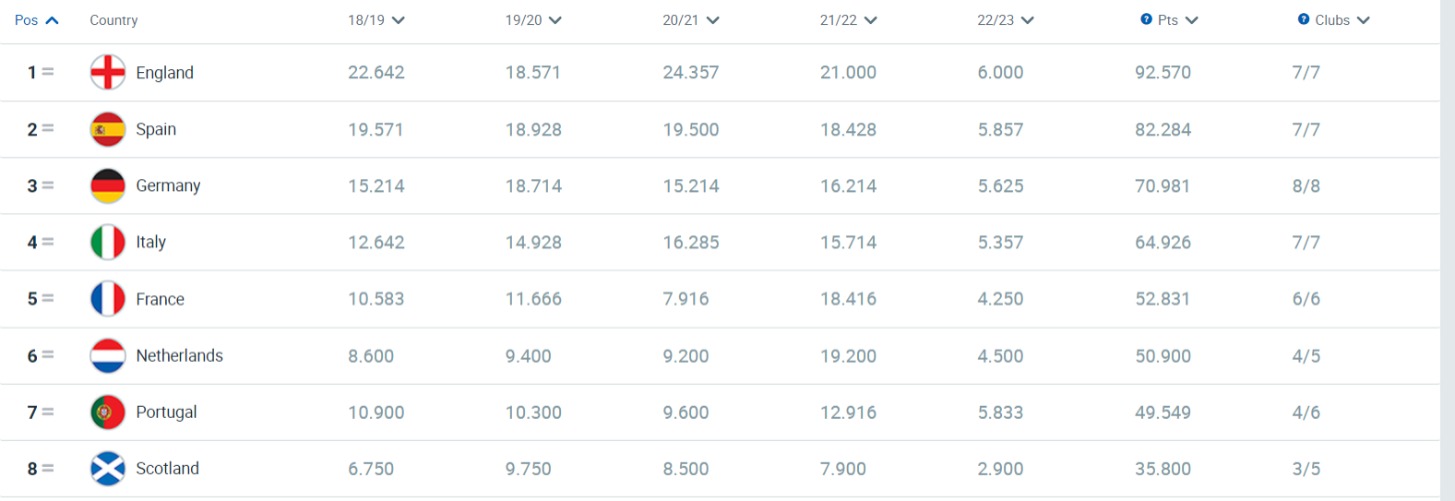Open the Netherlands country link
The height and width of the screenshot is (501, 1455).
click(x=179, y=355)
